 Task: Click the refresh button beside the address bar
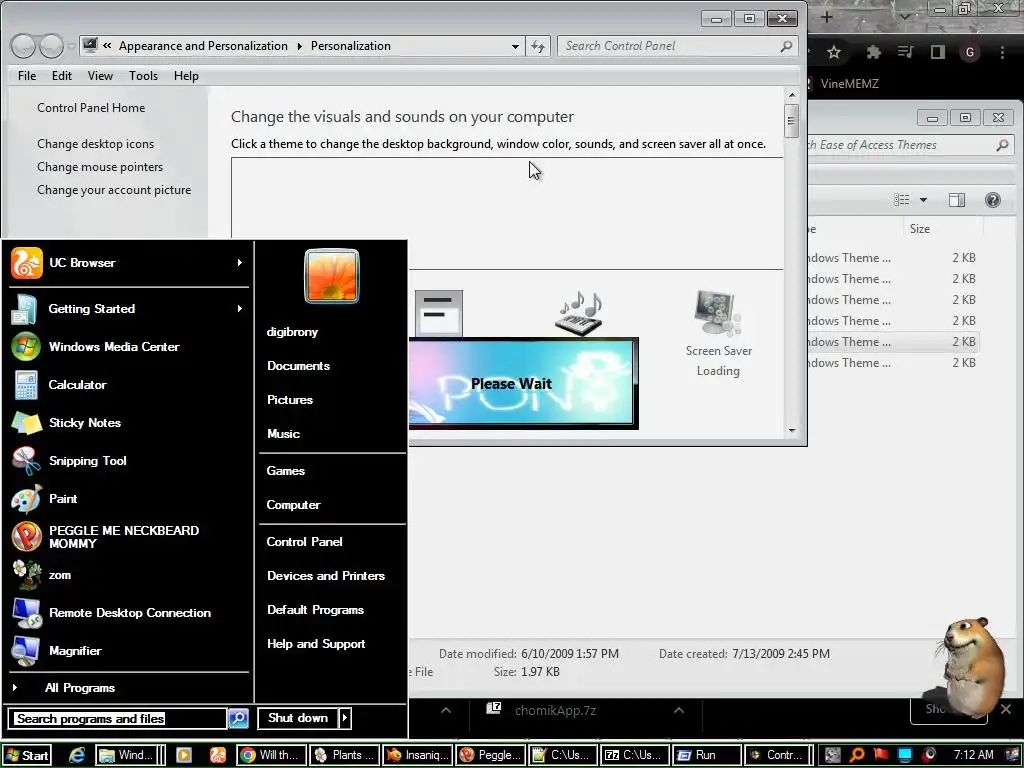click(537, 46)
